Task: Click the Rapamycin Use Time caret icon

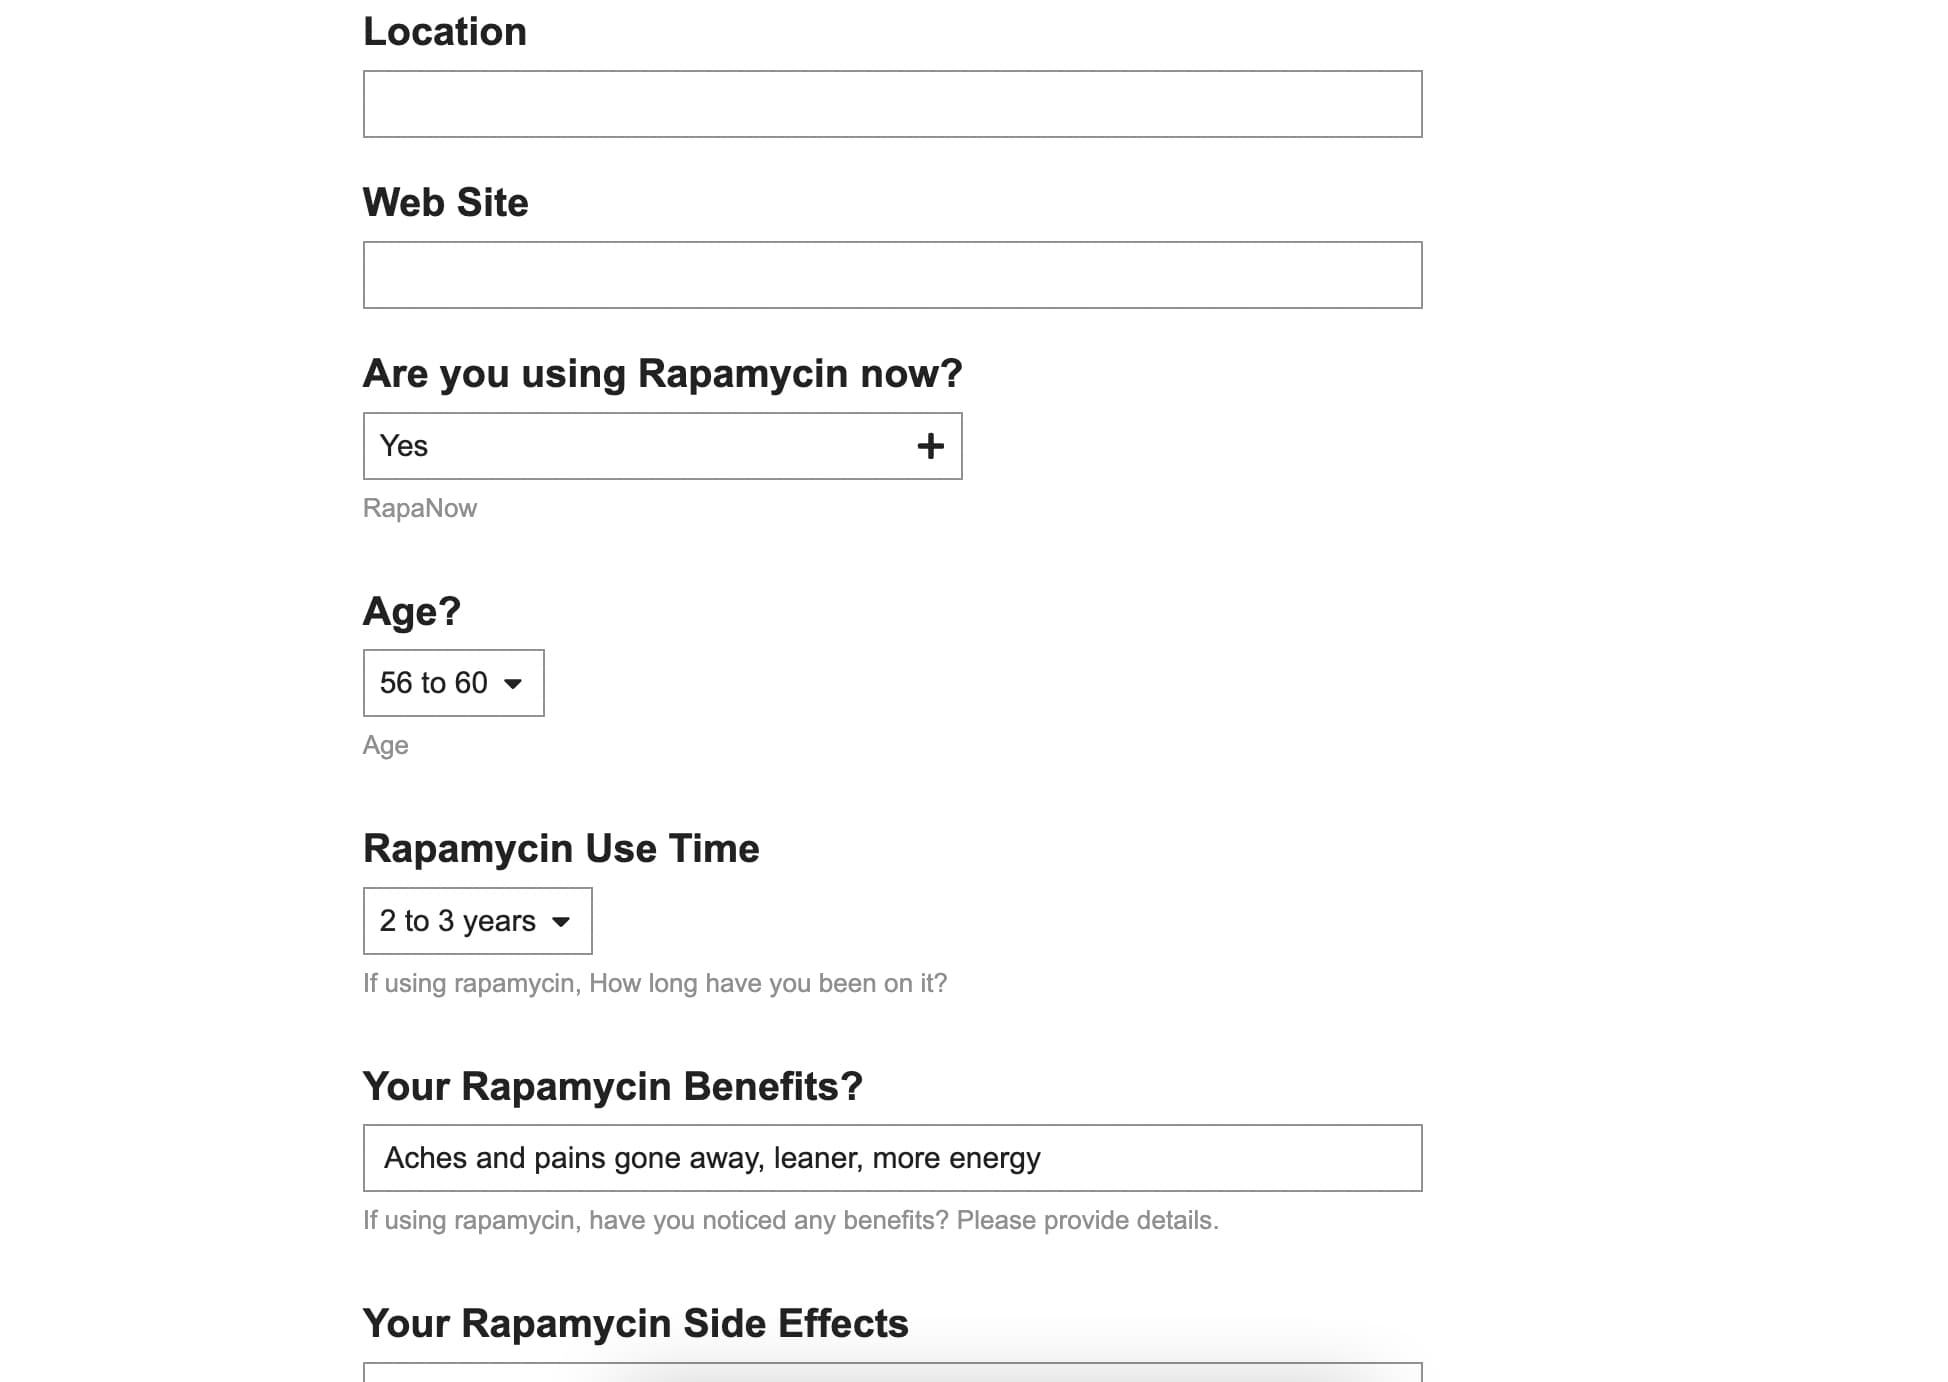Action: (x=561, y=922)
